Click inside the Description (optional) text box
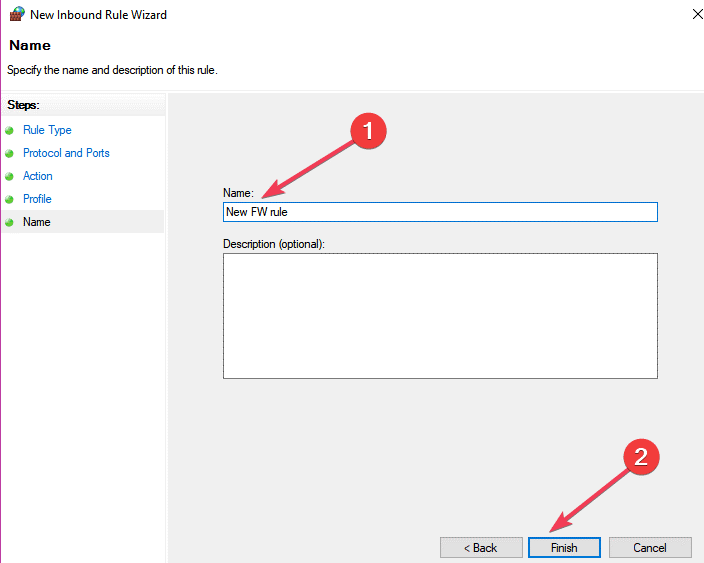The image size is (704, 563). click(x=440, y=316)
